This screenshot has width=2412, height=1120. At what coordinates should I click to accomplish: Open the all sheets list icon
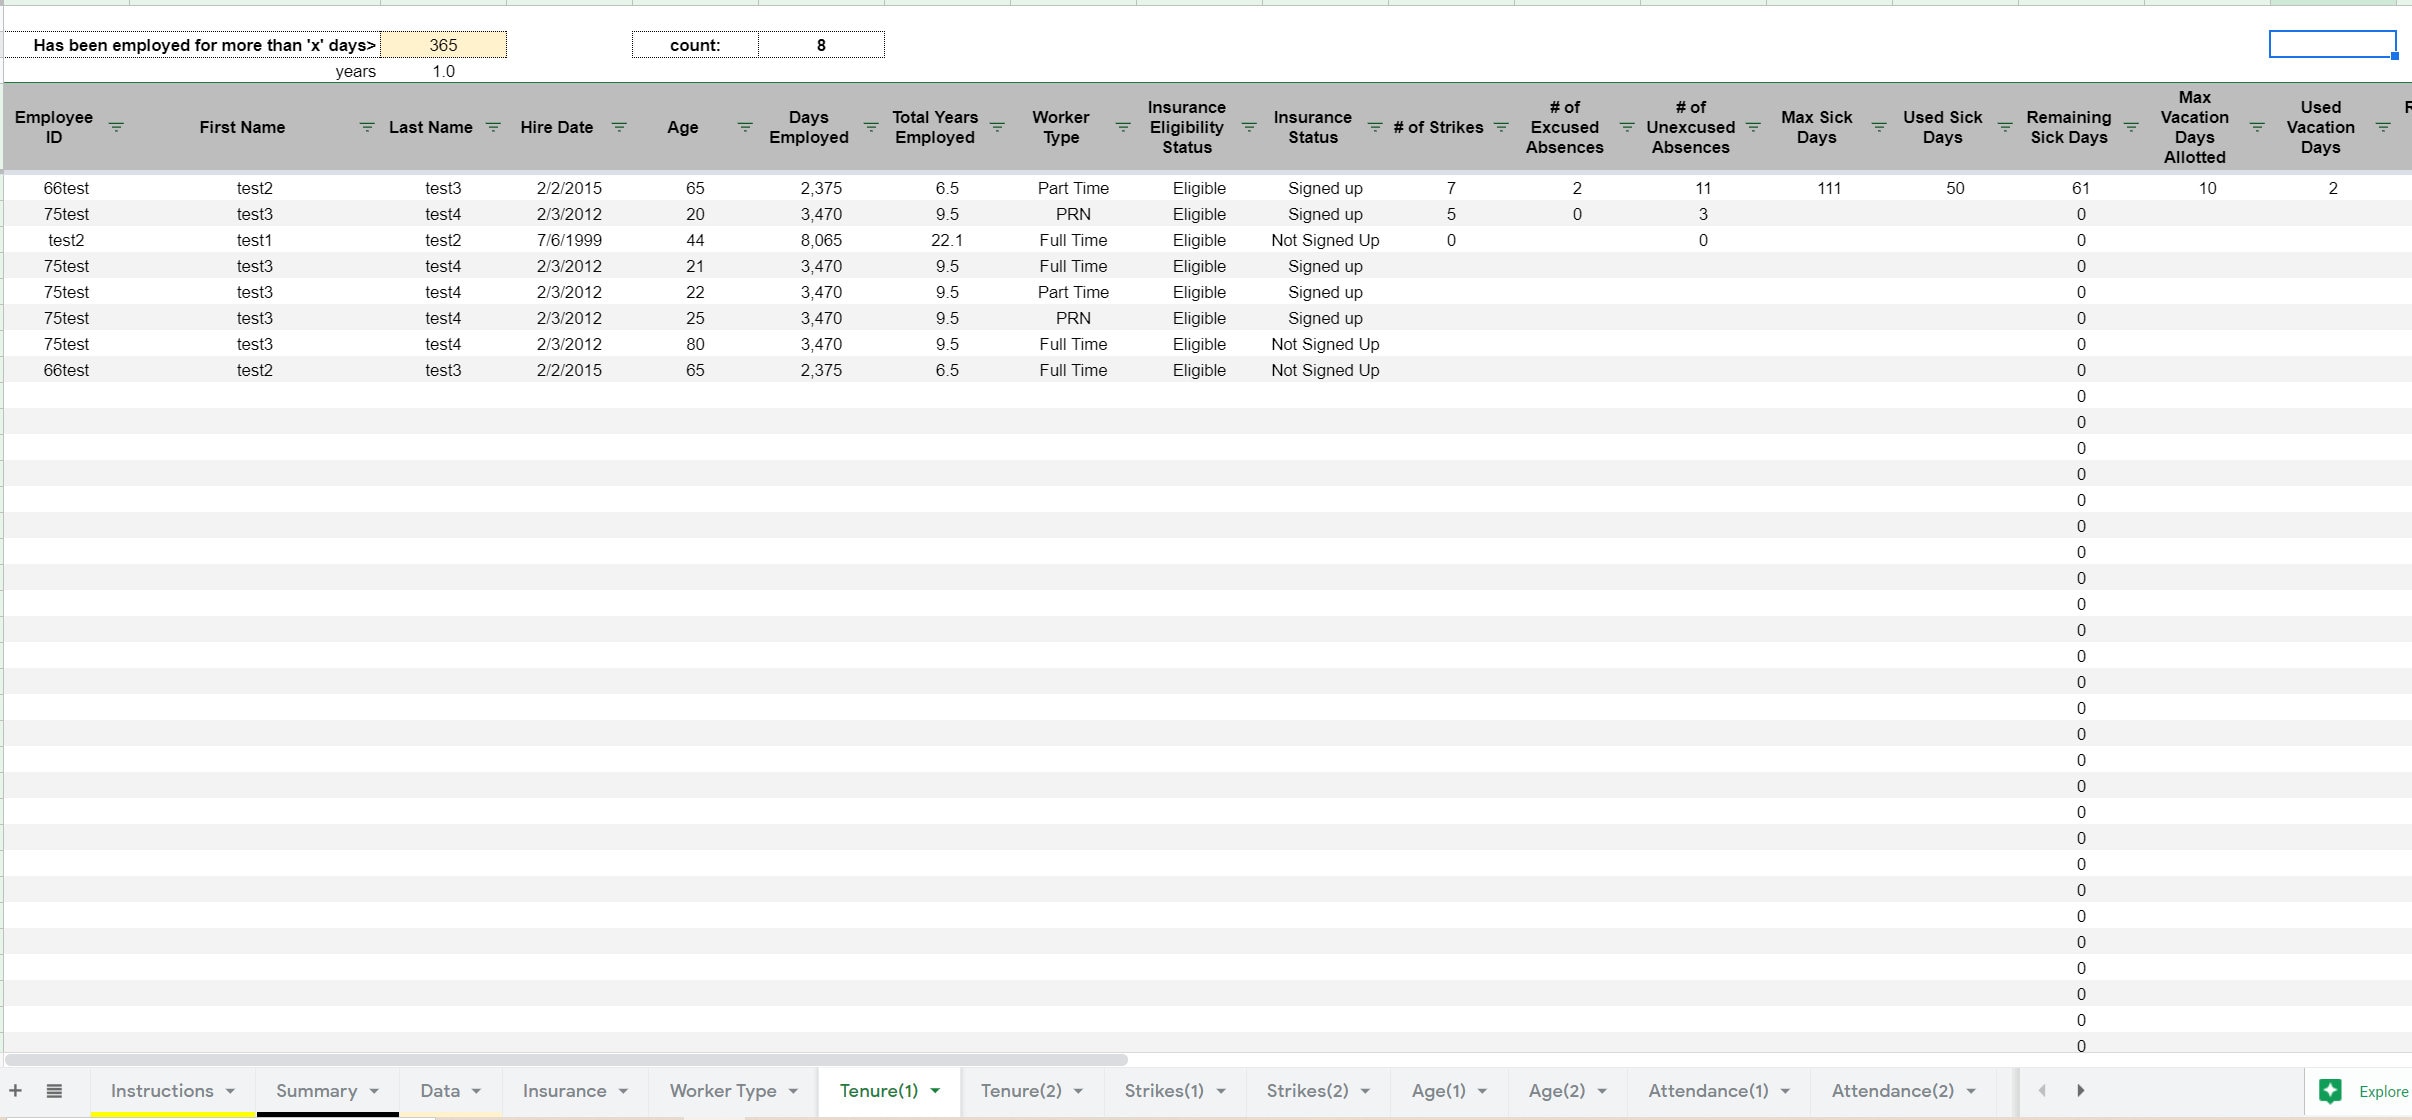point(55,1091)
